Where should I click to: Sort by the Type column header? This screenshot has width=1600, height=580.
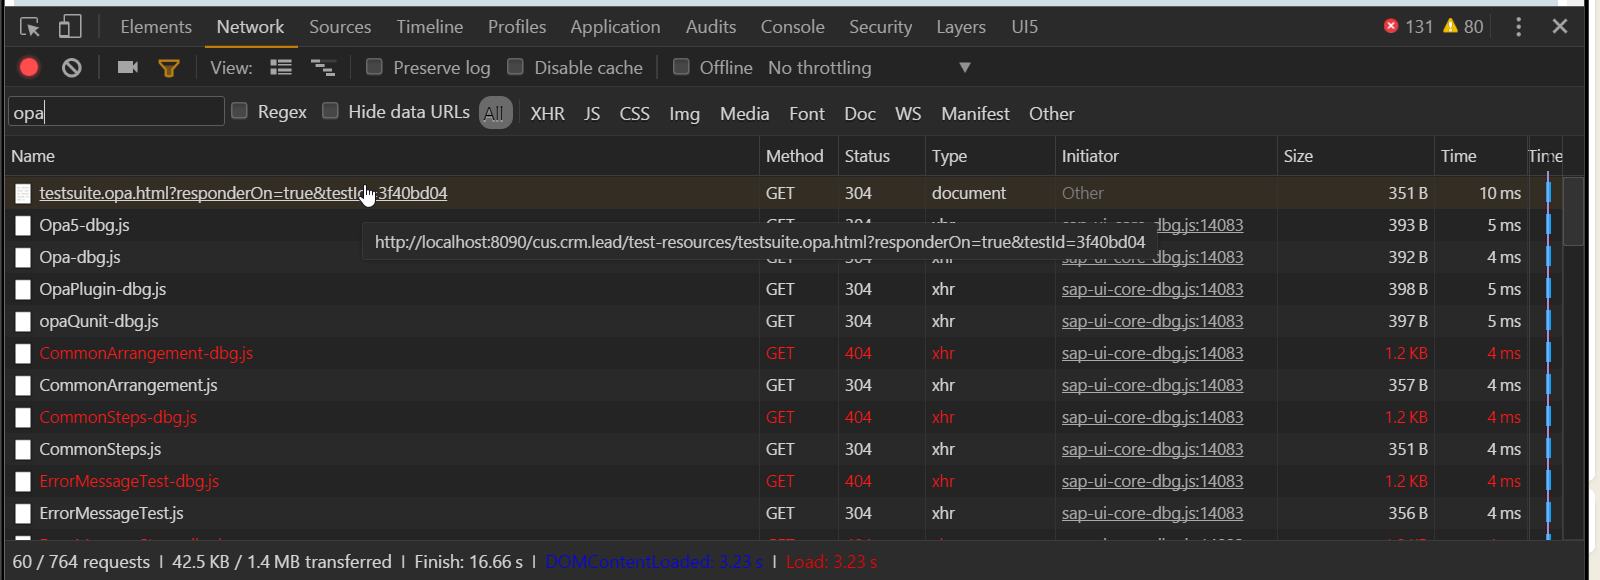tap(989, 156)
